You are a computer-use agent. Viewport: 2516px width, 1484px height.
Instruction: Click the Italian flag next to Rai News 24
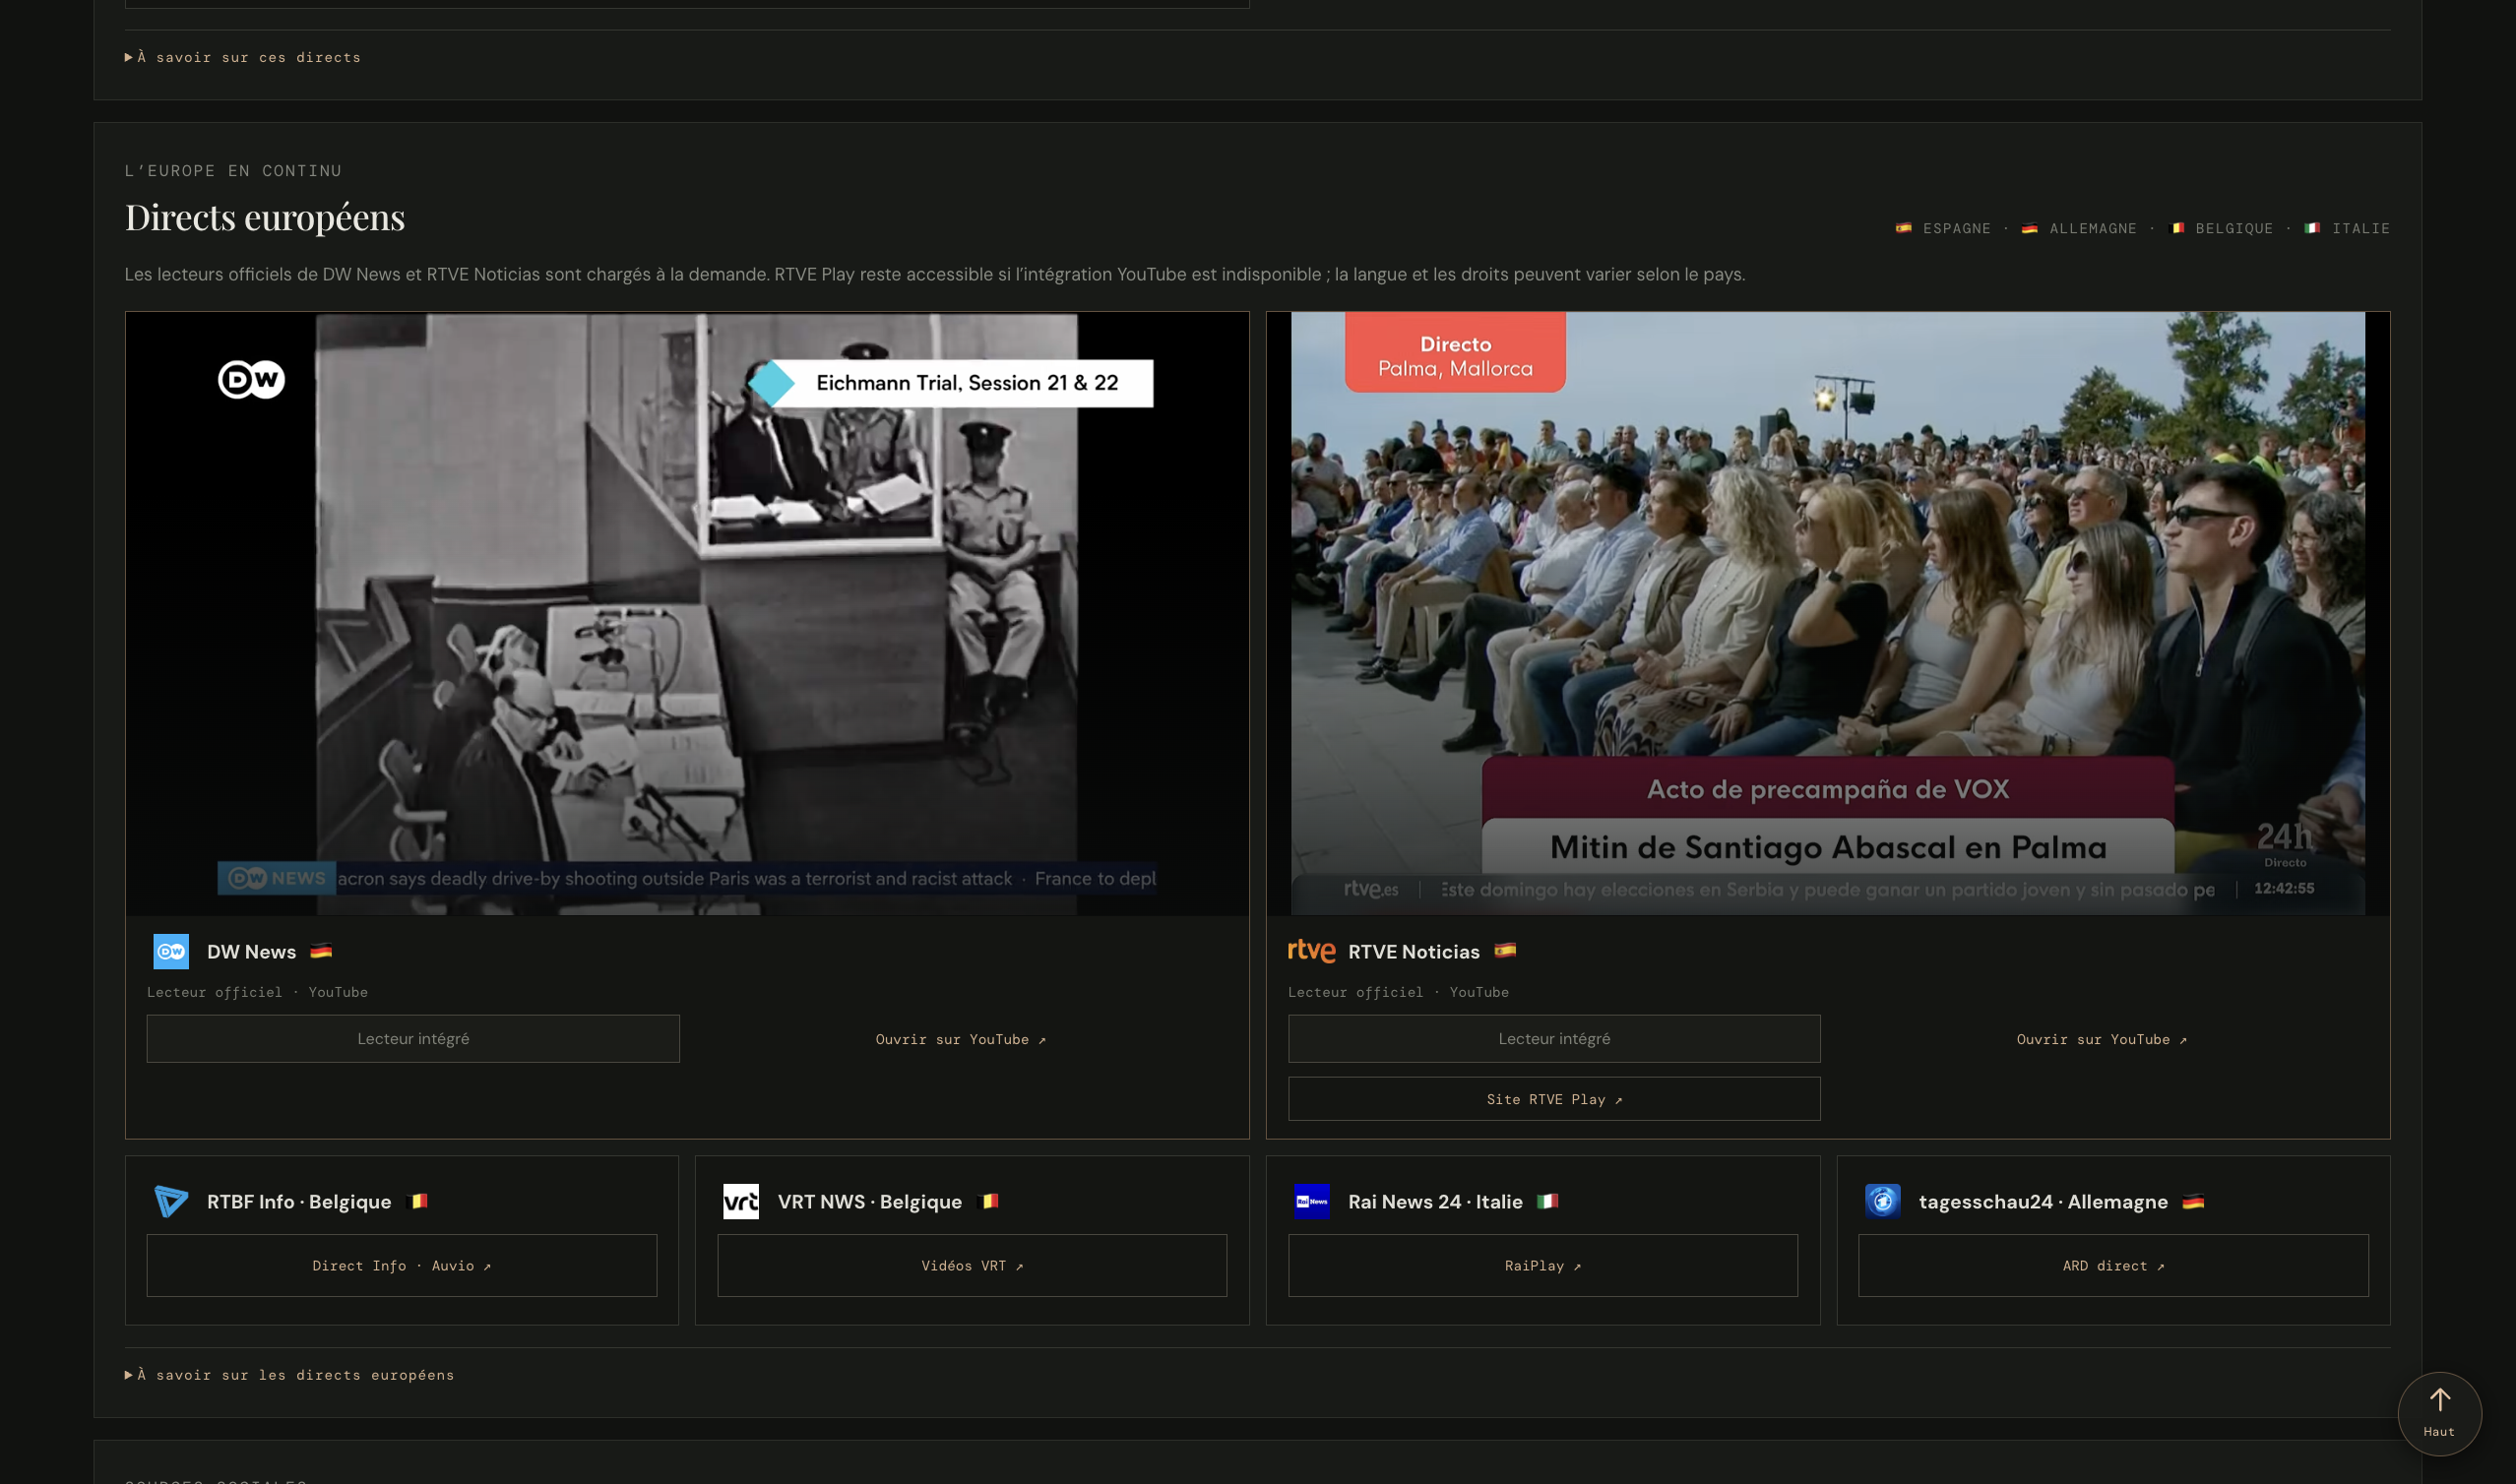point(1547,1201)
